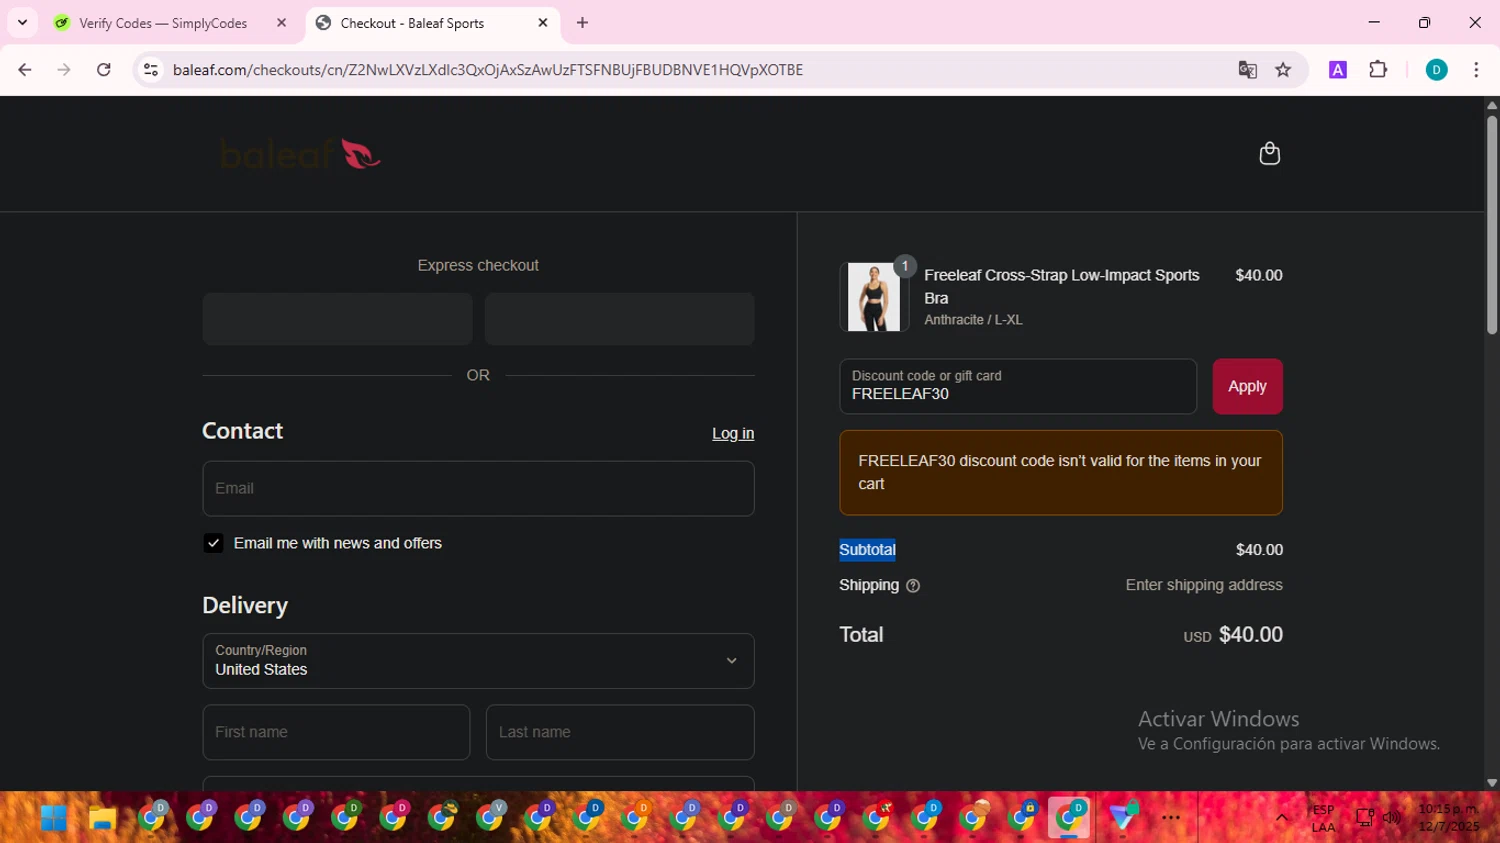The image size is (1500, 843).
Task: Click the FREELEAF30 invalid code error message
Action: pyautogui.click(x=1061, y=472)
